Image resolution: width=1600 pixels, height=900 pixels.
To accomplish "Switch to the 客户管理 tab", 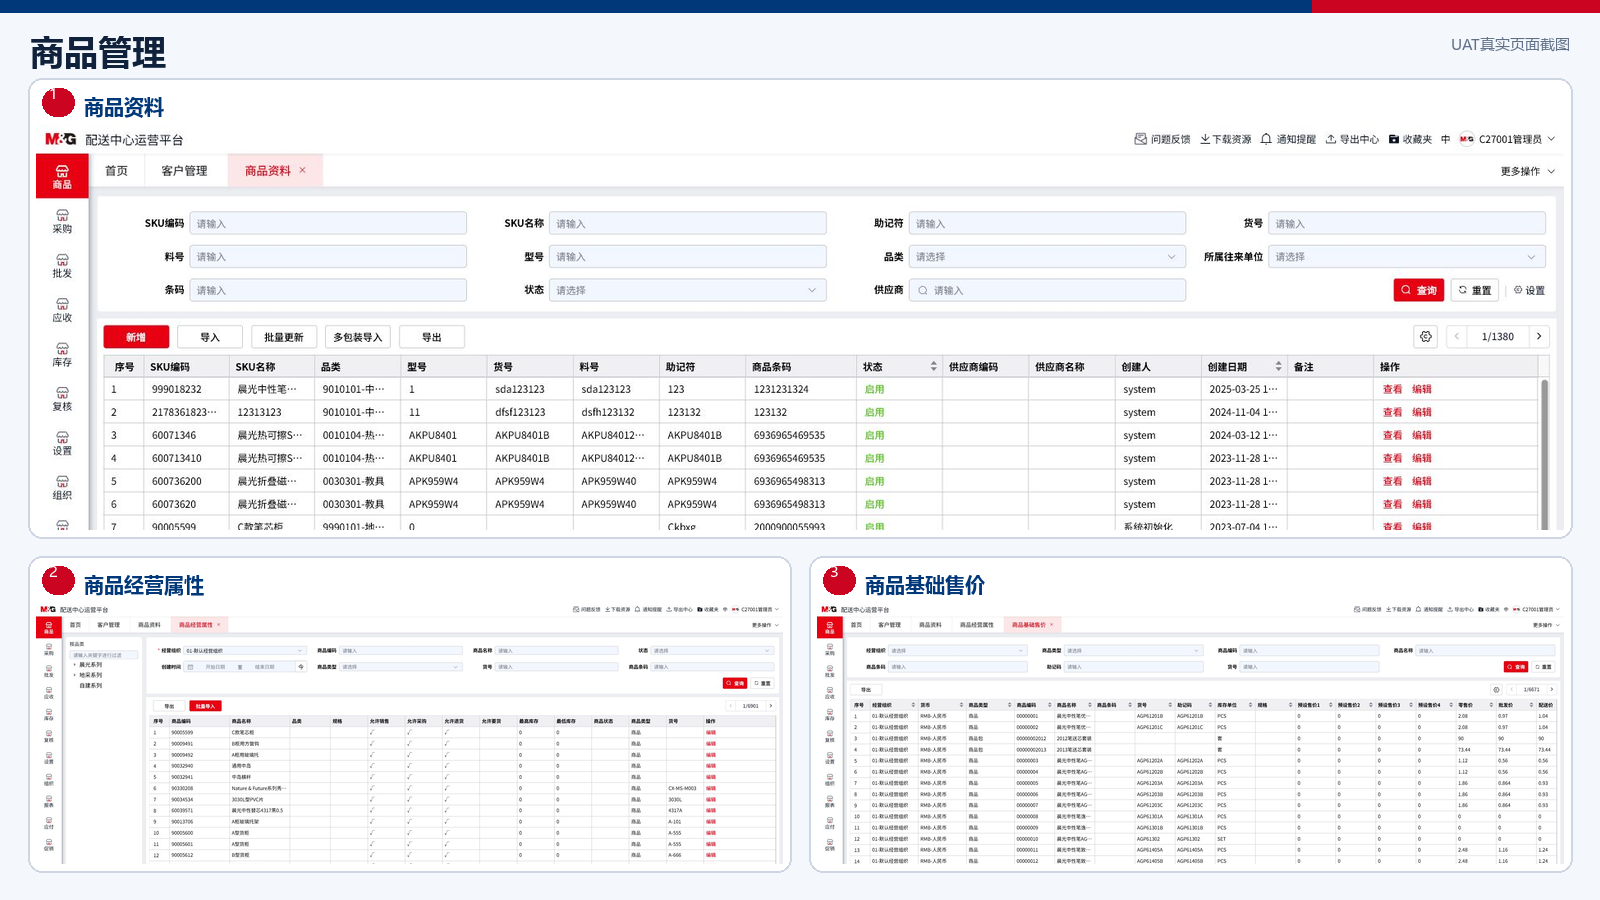I will (x=184, y=171).
